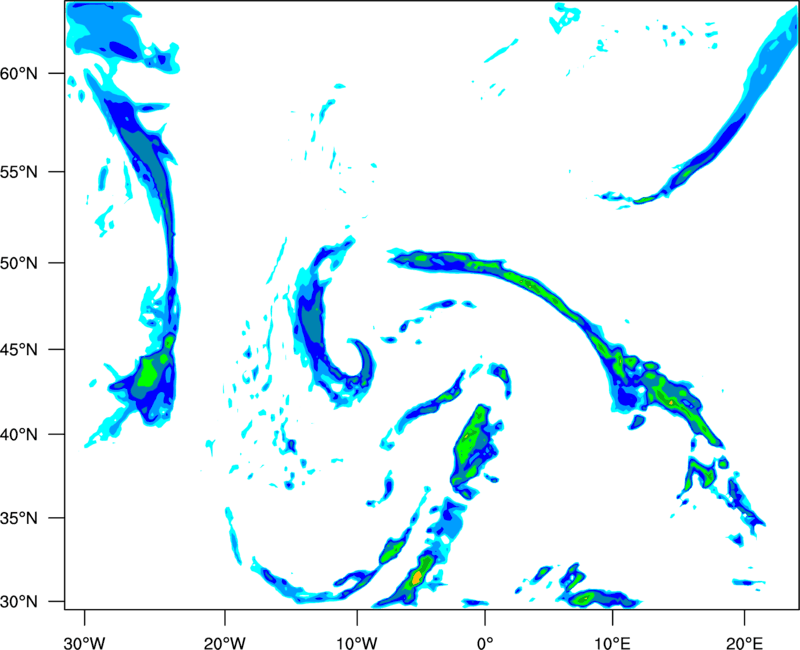Image resolution: width=800 pixels, height=650 pixels.
Task: Click the 50°N latitude label
Action: [19, 263]
